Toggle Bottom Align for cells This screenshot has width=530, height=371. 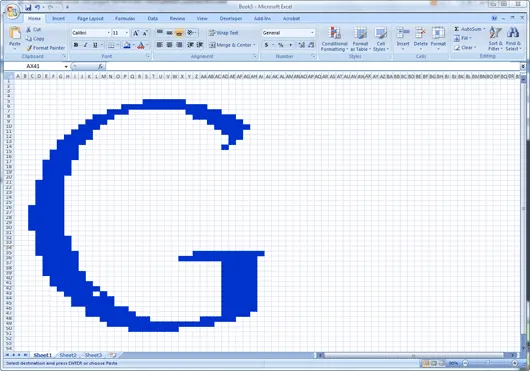click(x=179, y=32)
